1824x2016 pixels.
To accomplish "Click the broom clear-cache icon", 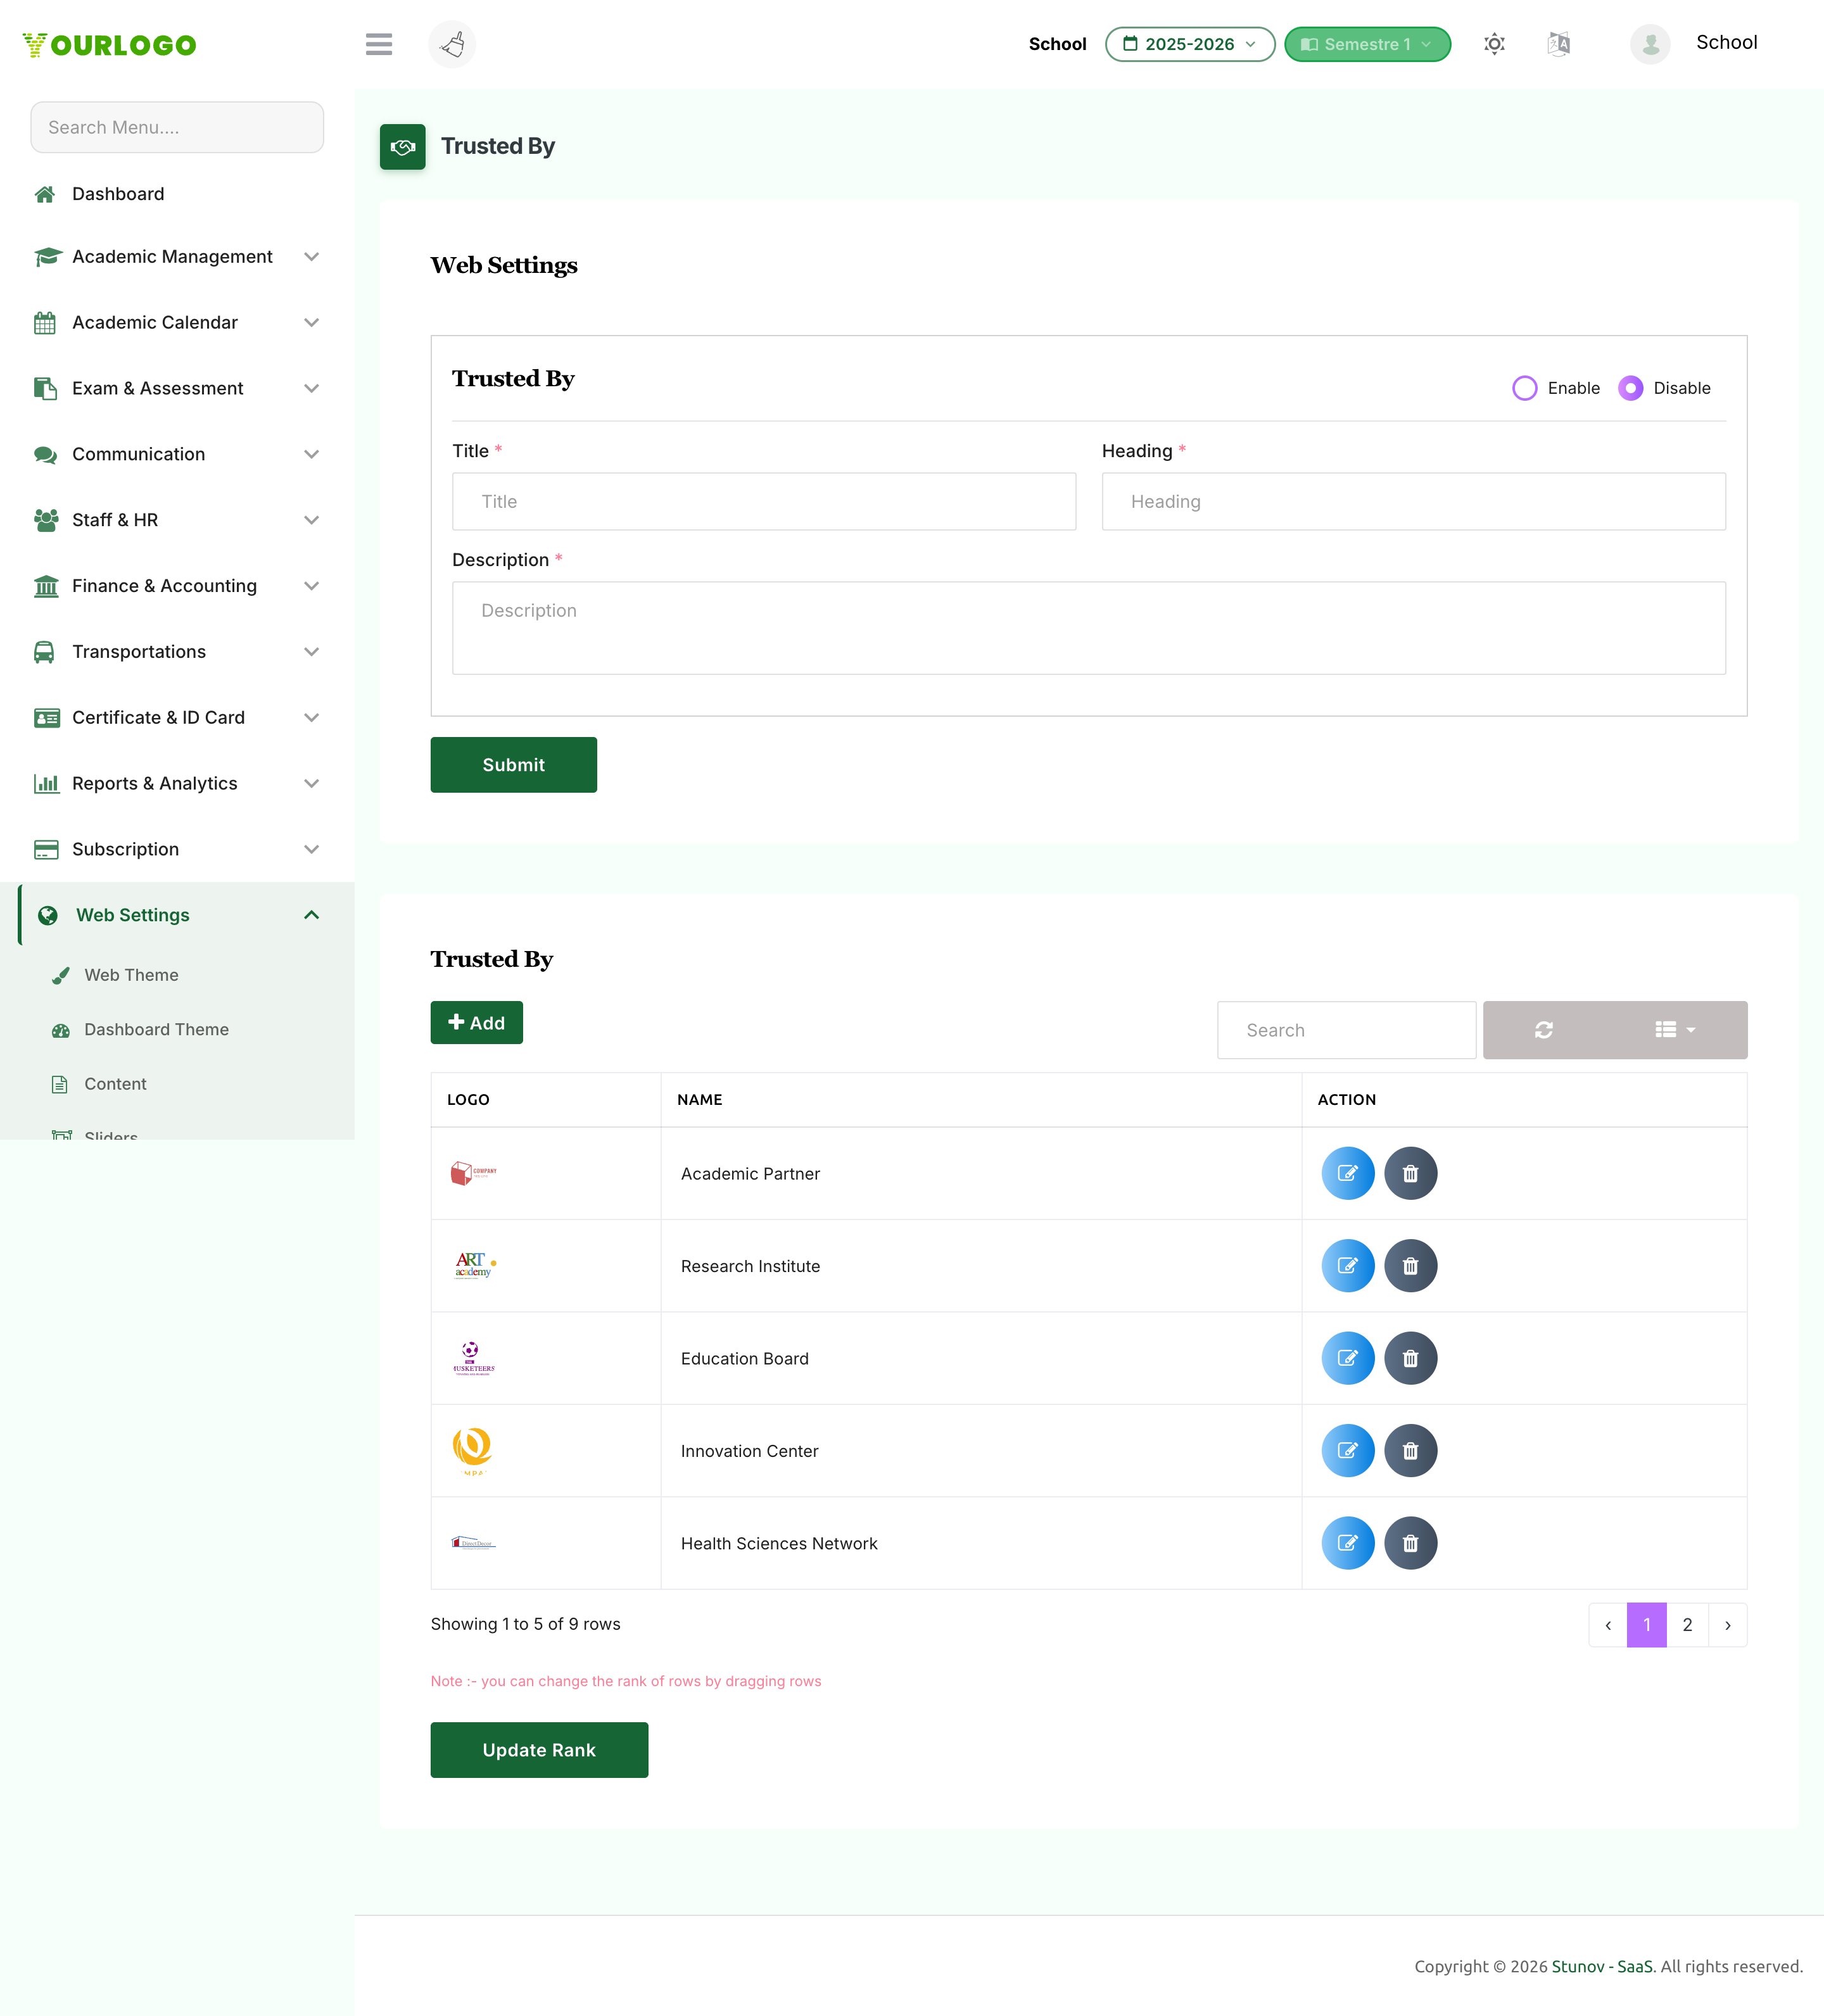I will [x=452, y=44].
